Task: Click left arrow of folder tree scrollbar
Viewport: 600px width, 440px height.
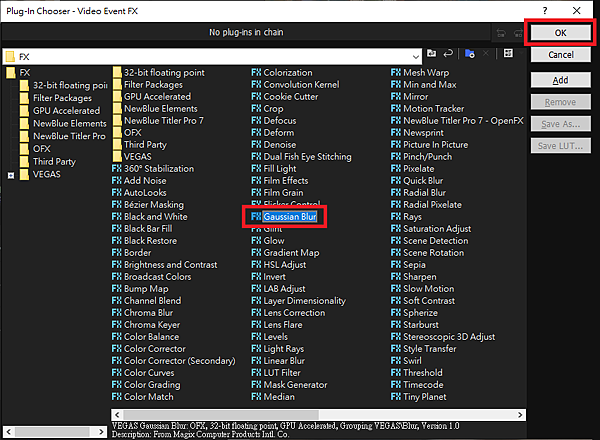Action: coord(9,432)
